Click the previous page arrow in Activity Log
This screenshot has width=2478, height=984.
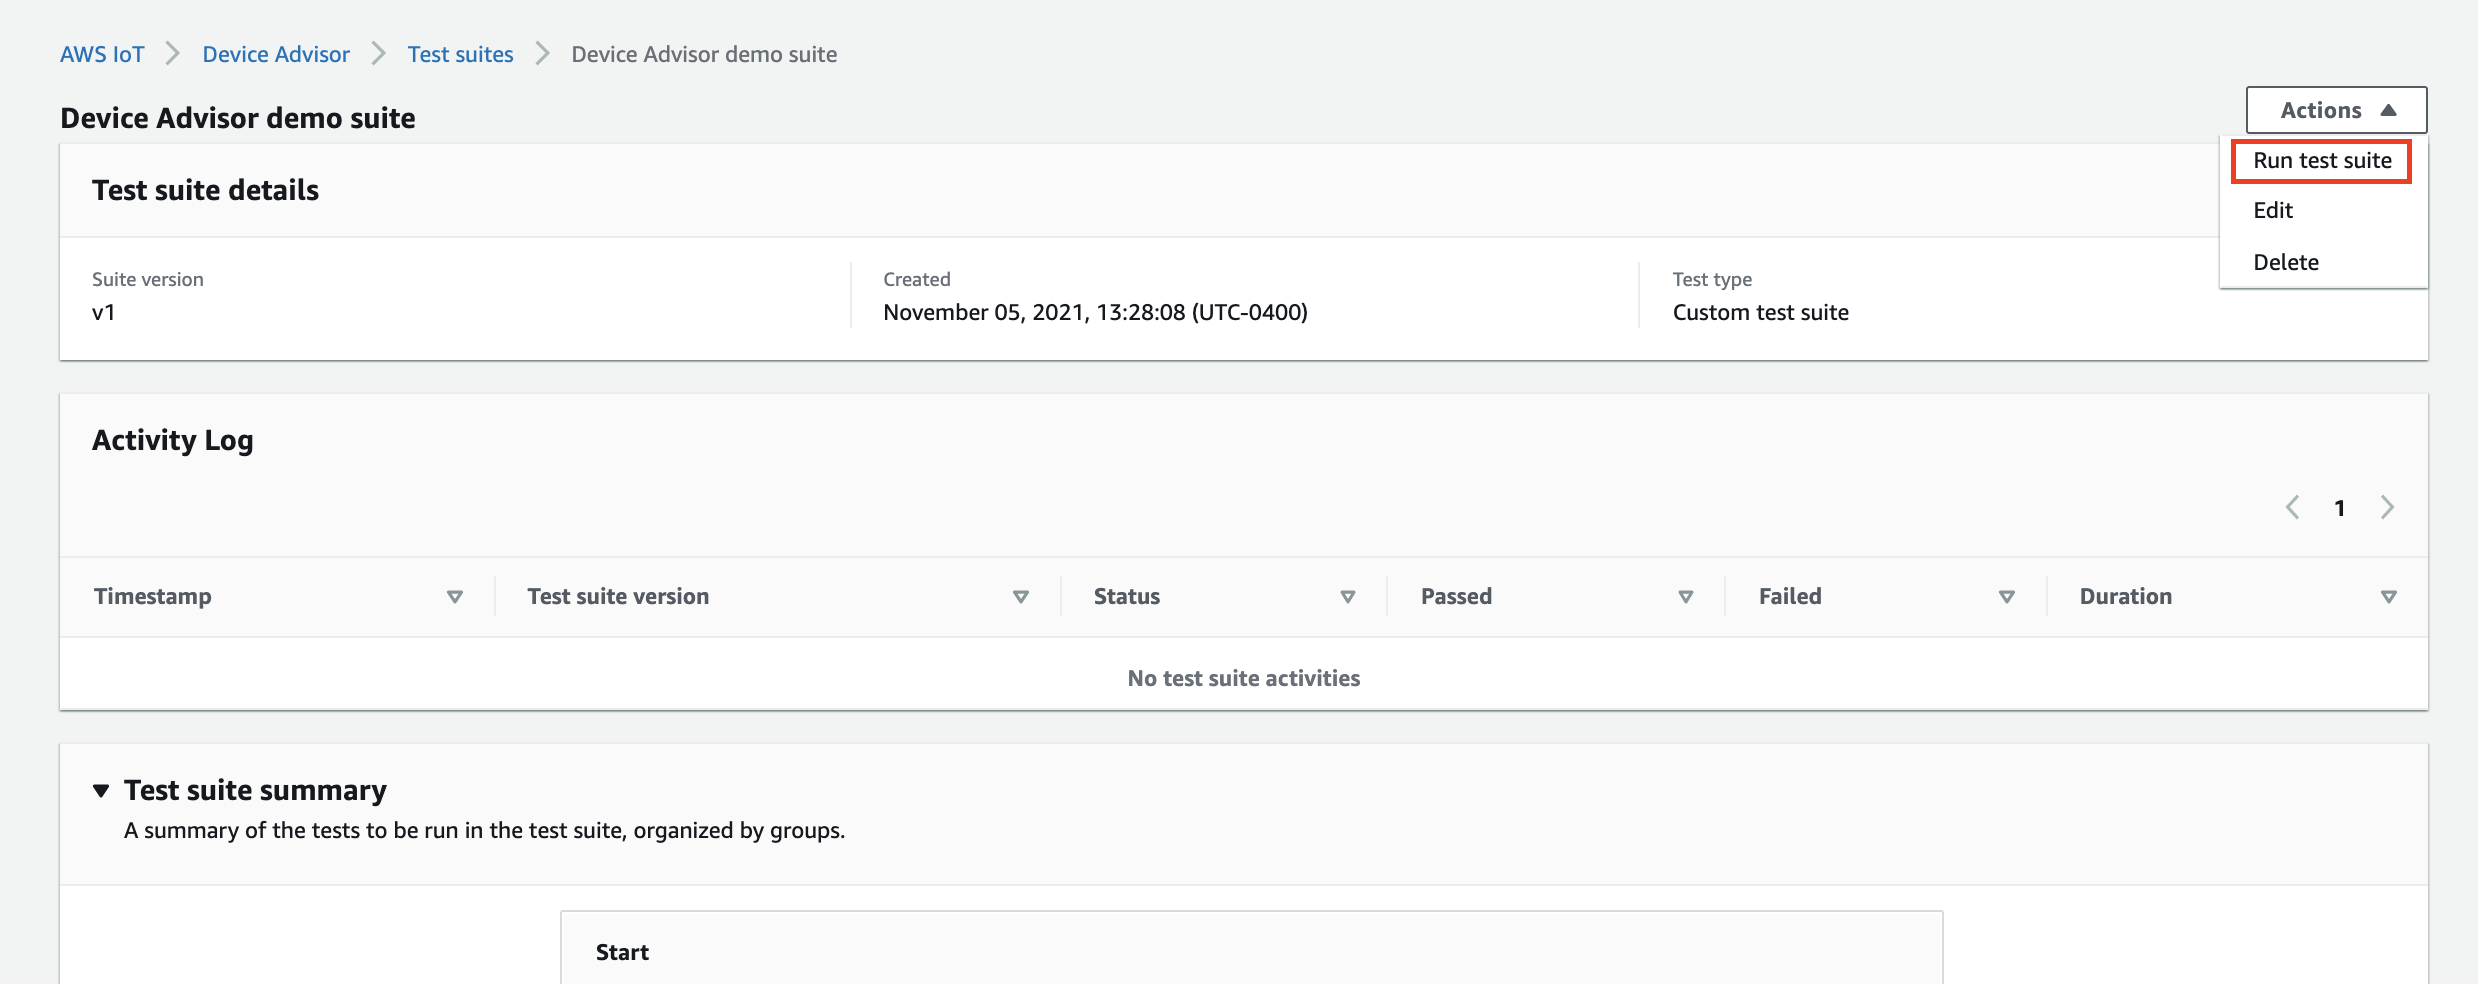2292,507
